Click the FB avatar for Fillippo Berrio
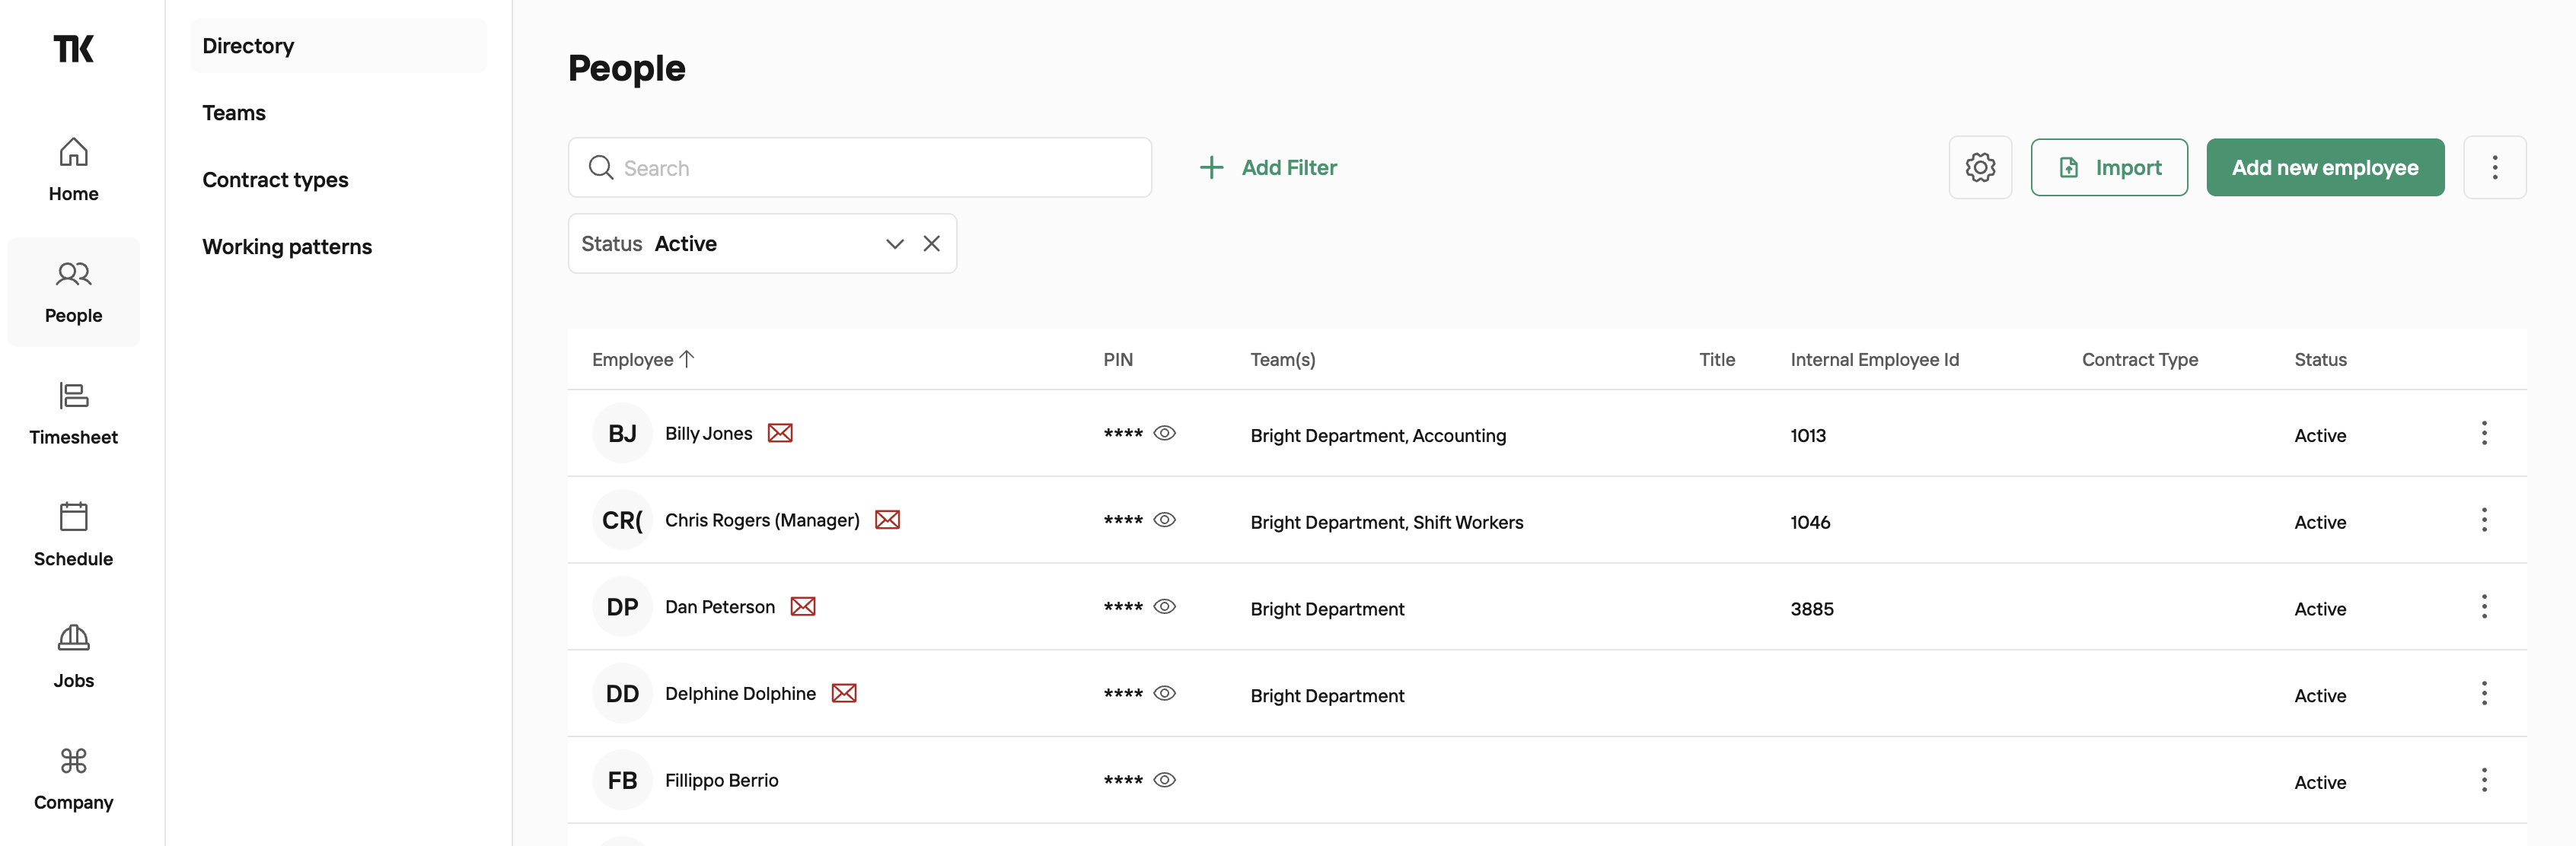 click(x=622, y=780)
